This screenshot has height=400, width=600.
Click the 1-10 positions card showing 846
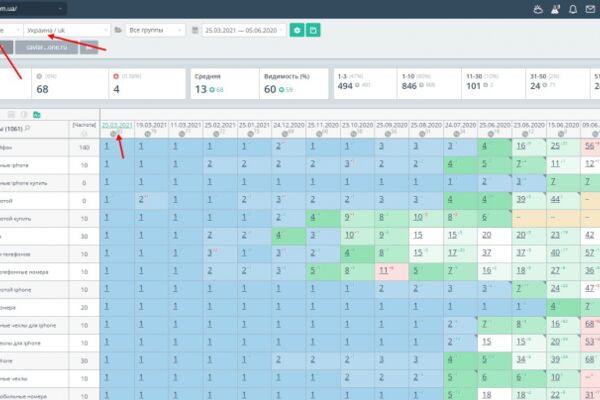(429, 83)
